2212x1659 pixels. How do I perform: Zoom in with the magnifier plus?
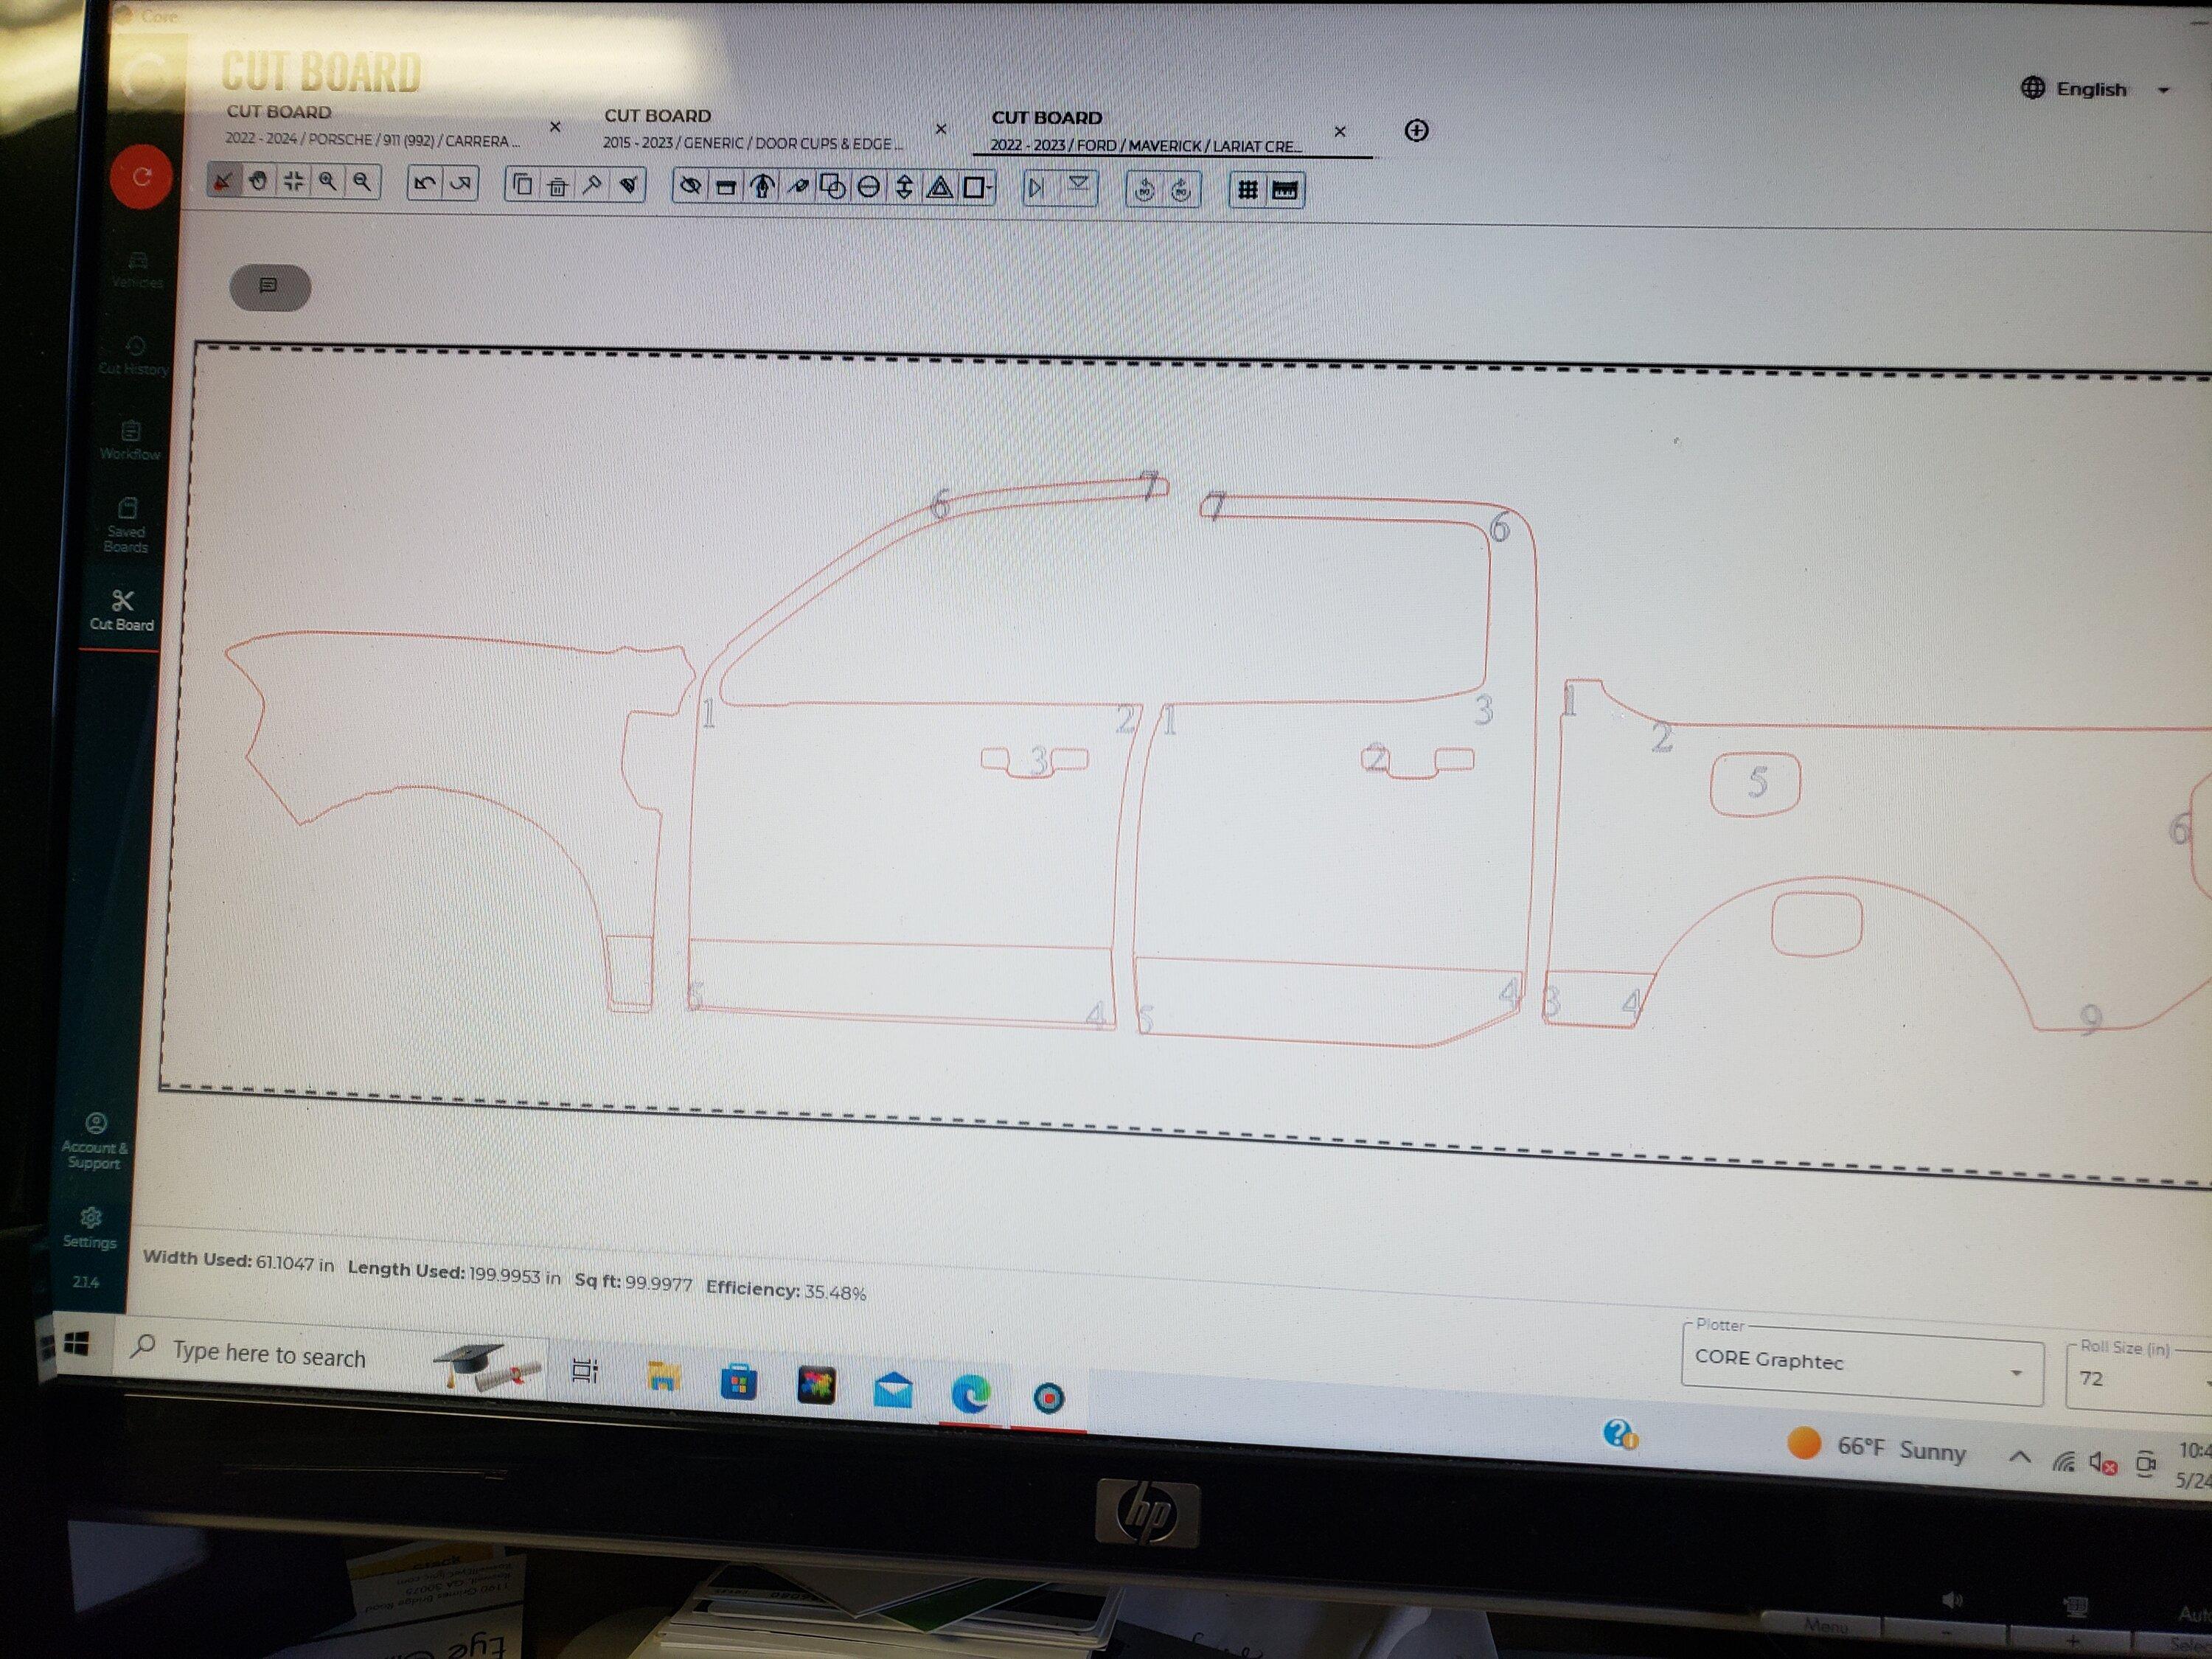(327, 182)
